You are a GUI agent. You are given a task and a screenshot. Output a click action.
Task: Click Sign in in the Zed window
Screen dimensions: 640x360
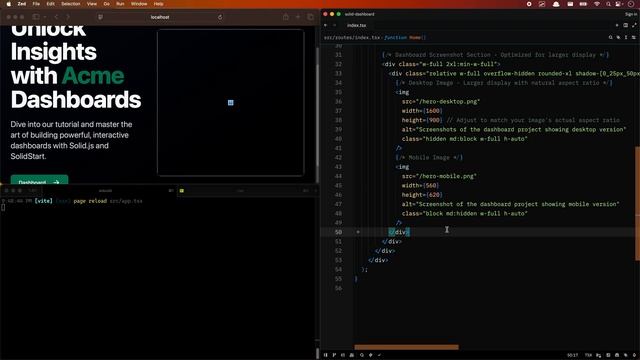pos(631,14)
